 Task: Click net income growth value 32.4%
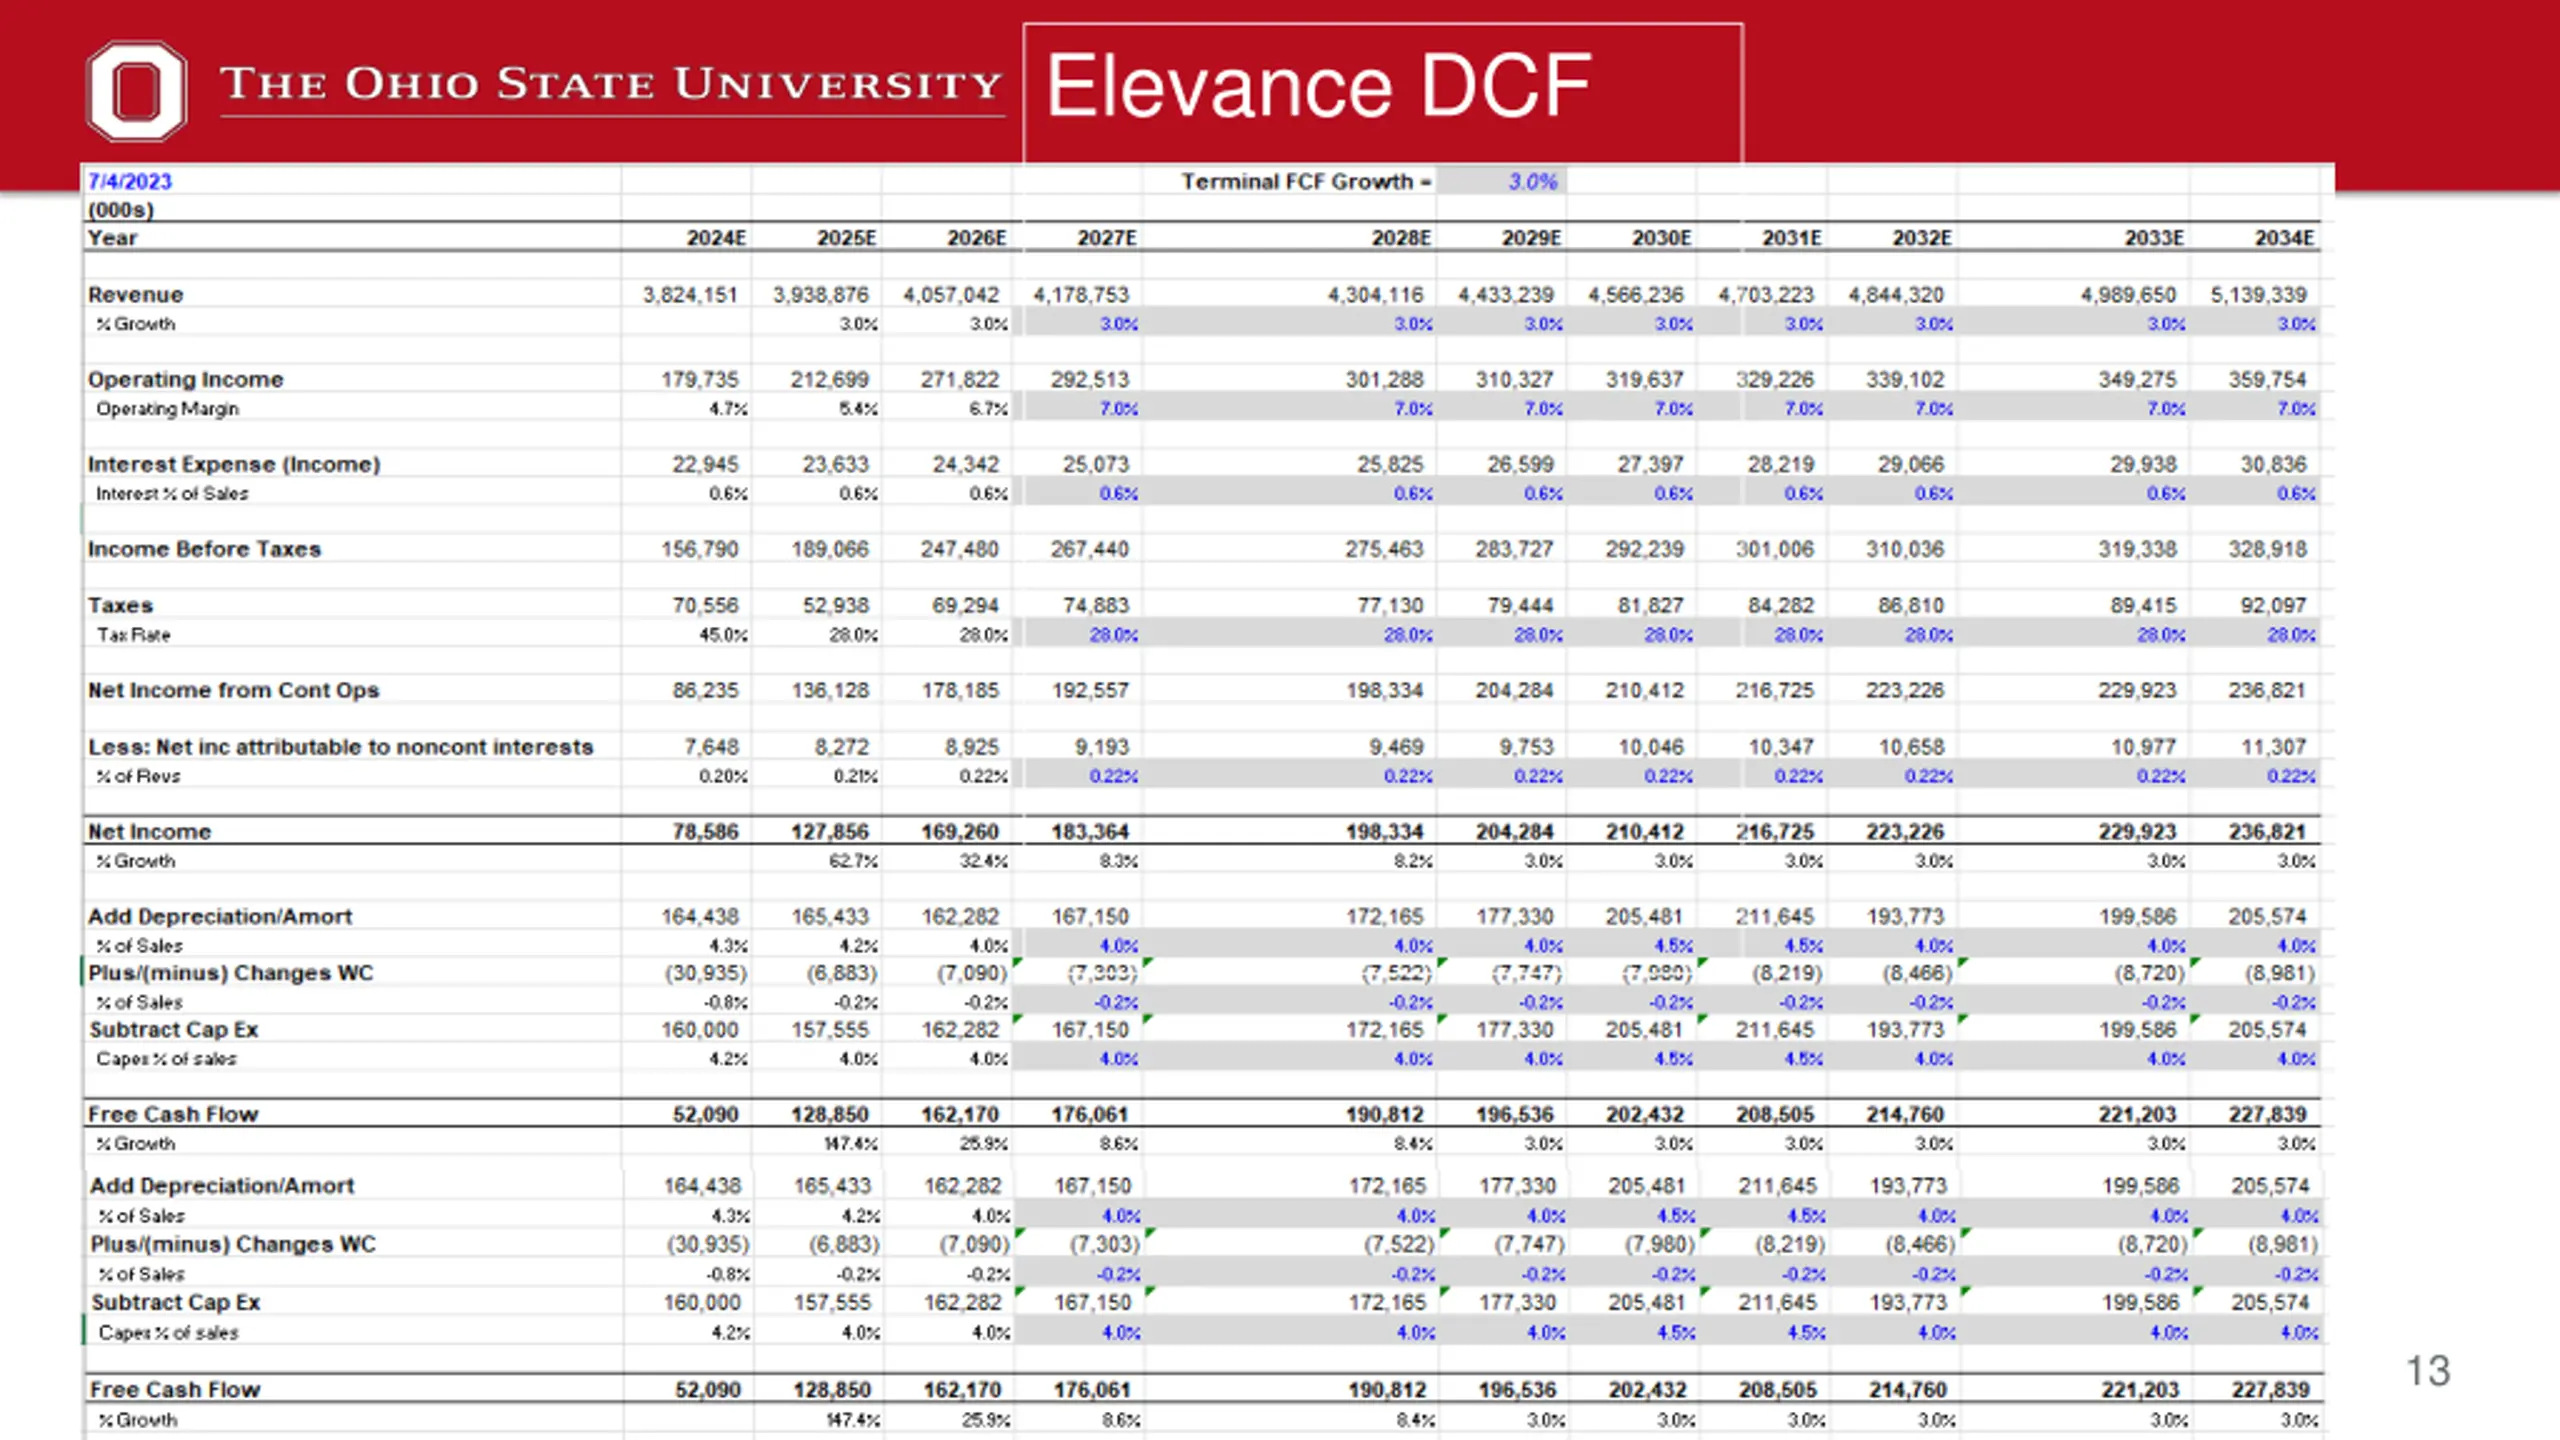[984, 861]
